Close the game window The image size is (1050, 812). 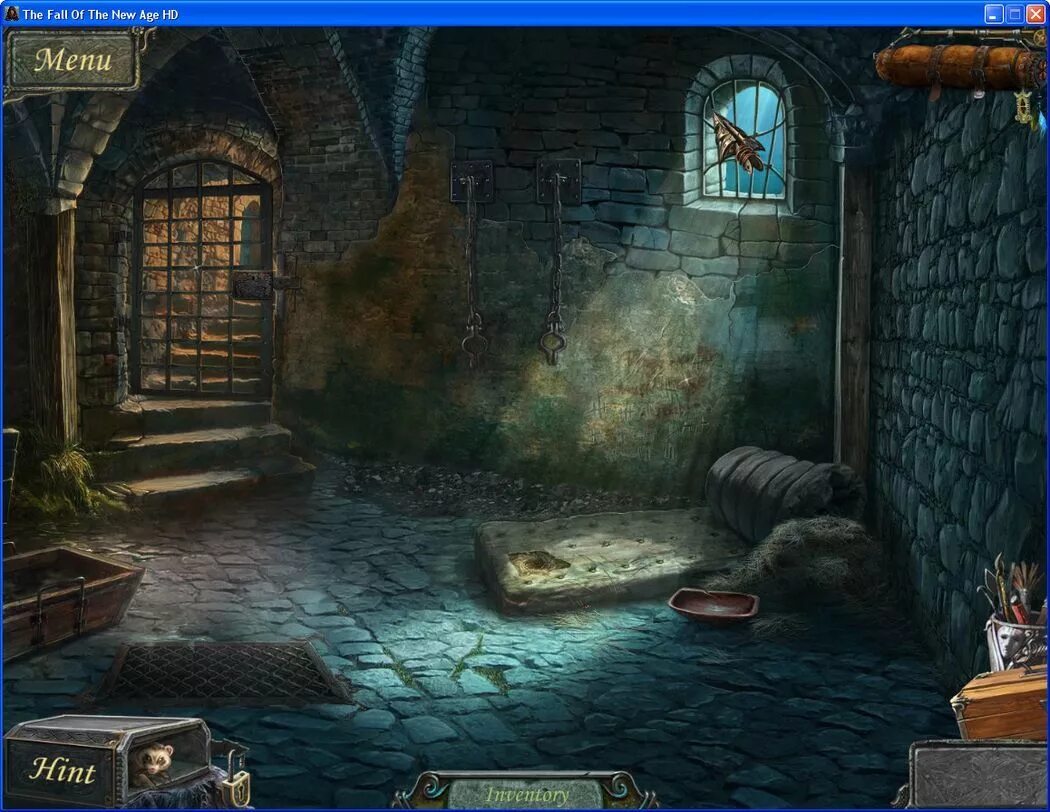(1035, 14)
